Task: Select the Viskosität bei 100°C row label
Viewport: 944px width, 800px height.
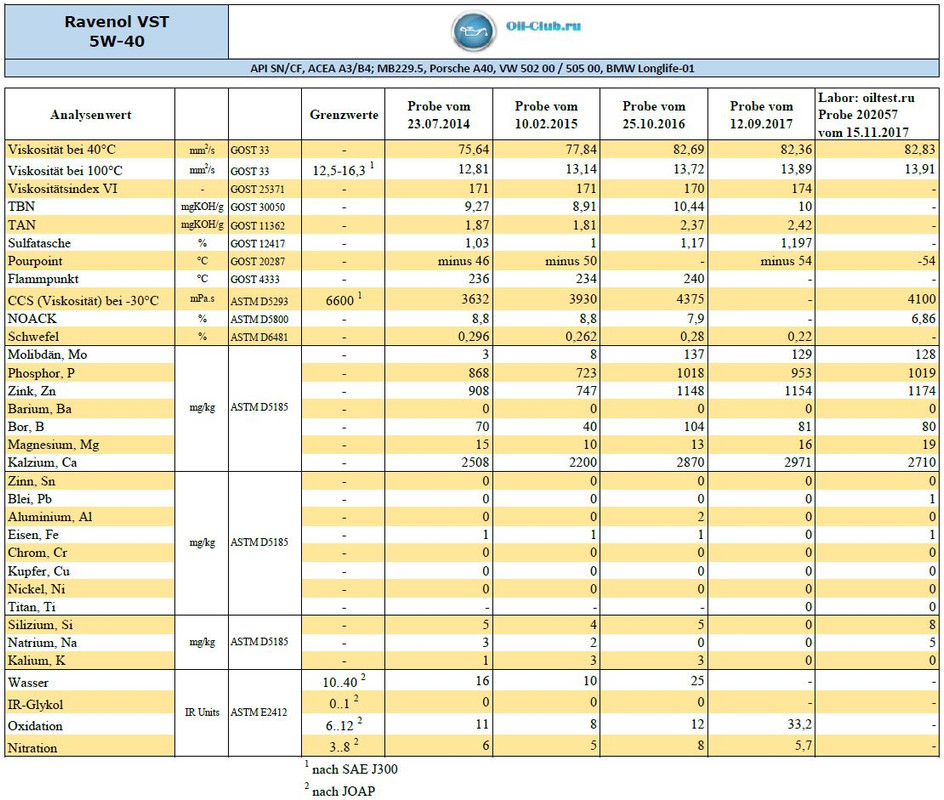Action: tap(64, 170)
